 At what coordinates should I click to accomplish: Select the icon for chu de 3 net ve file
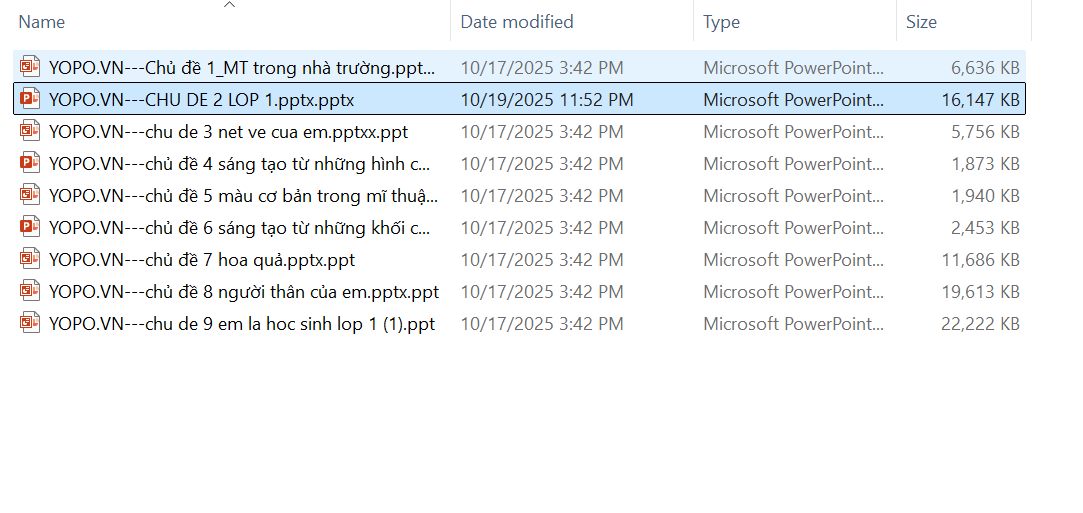(30, 132)
